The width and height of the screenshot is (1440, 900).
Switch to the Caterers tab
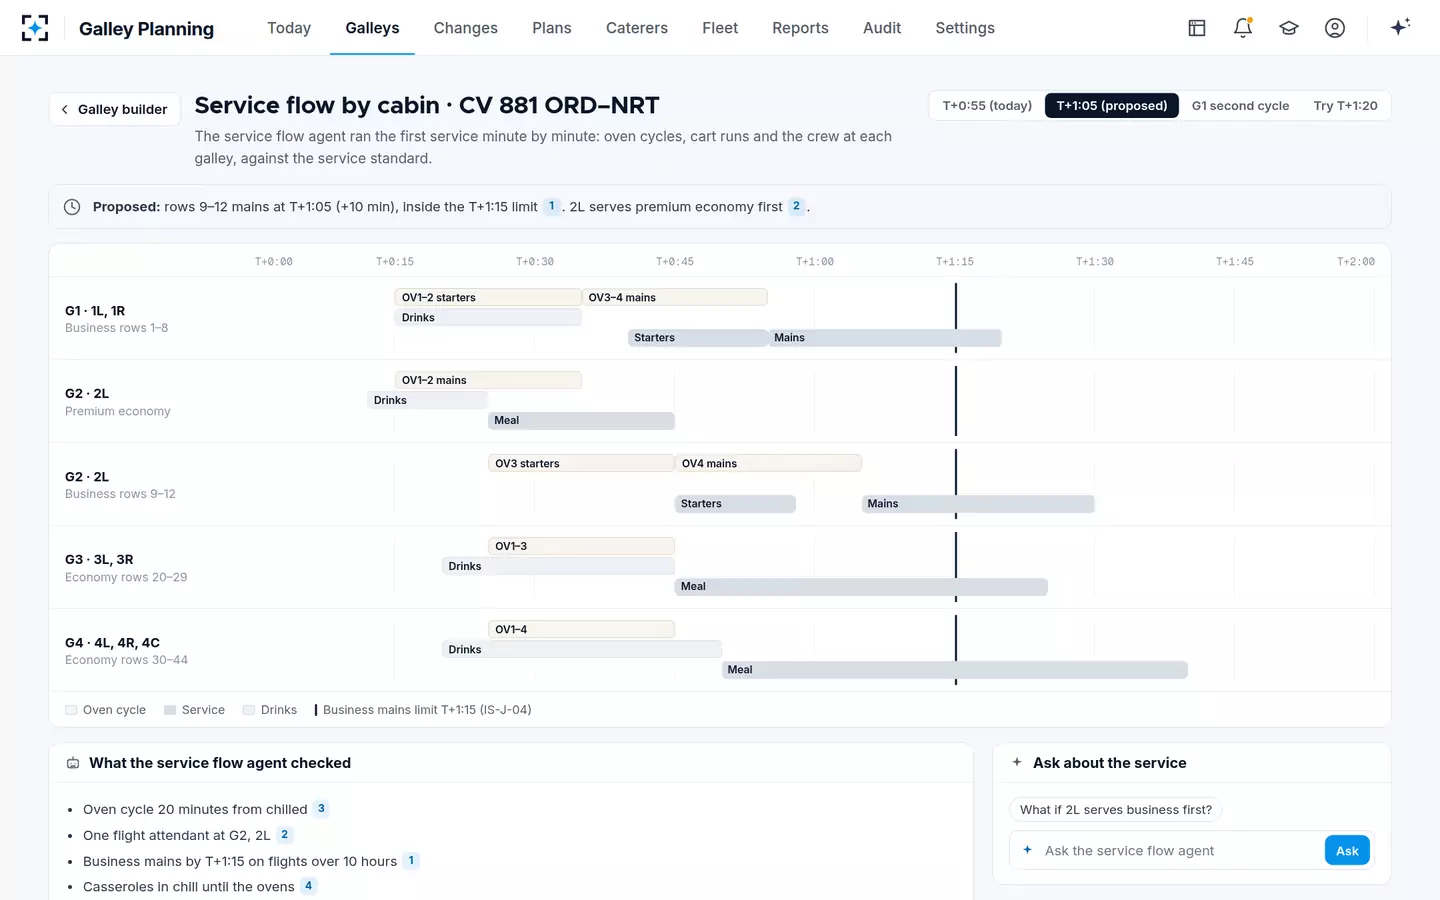[x=637, y=28]
